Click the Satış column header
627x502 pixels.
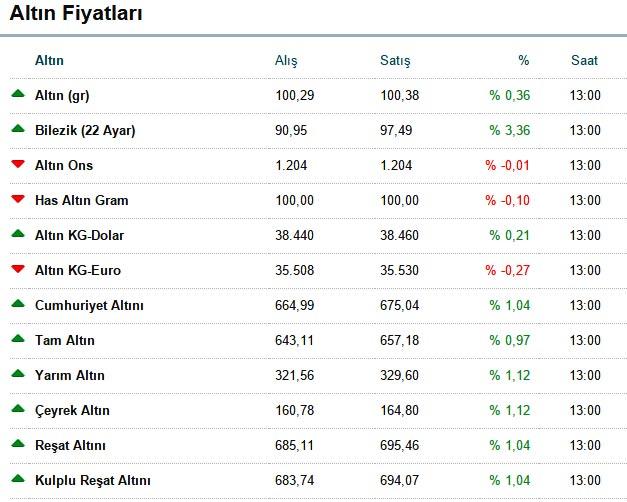(395, 61)
